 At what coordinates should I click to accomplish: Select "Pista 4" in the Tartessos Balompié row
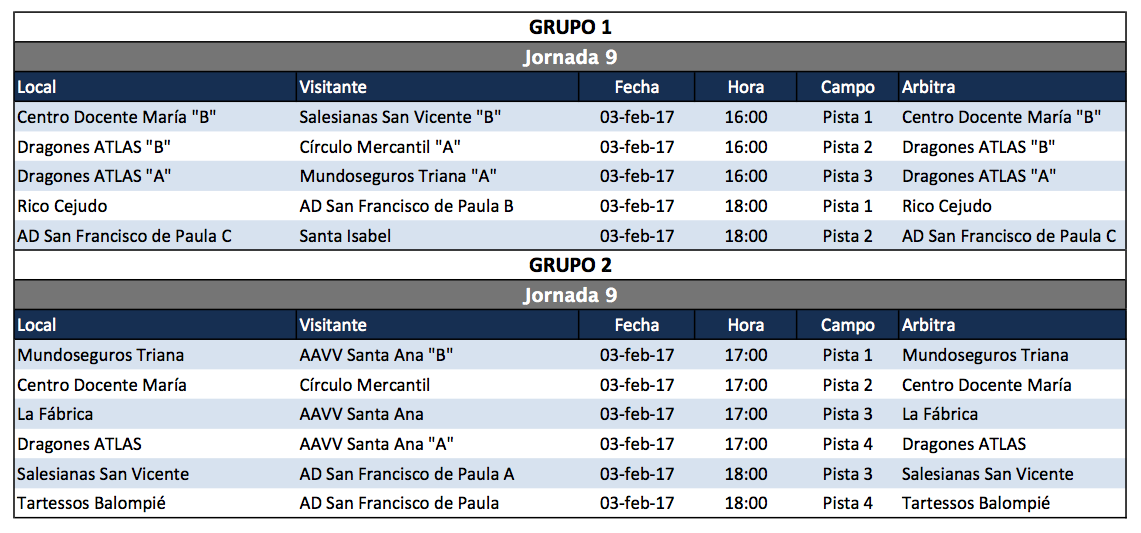[x=847, y=503]
